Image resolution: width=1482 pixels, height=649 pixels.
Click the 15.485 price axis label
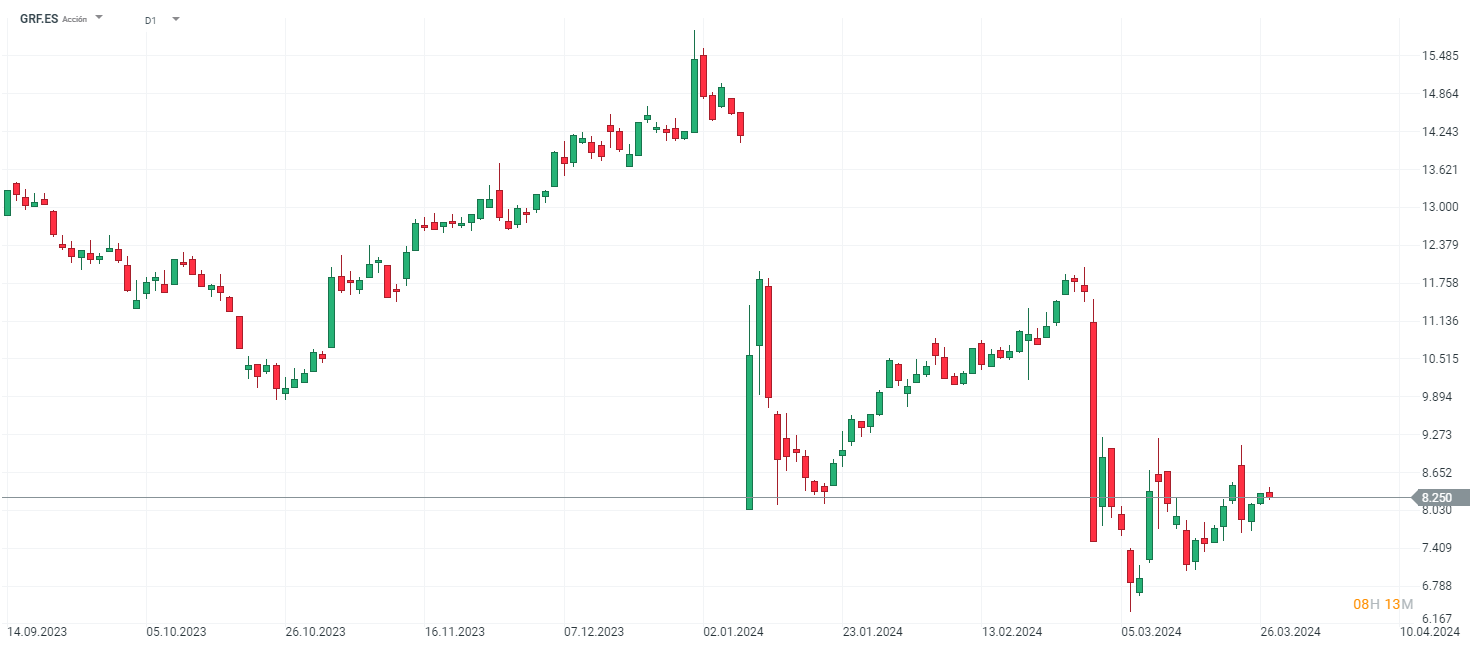pyautogui.click(x=1438, y=56)
